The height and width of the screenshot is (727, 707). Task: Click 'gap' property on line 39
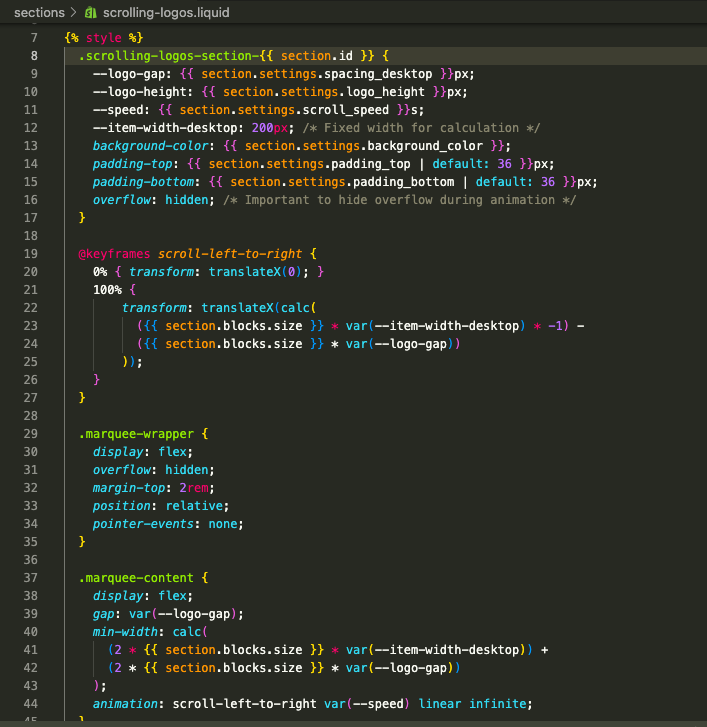point(104,614)
